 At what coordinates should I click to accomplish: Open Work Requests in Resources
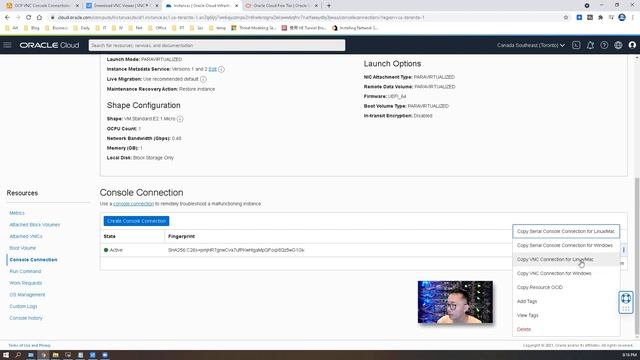[26, 283]
